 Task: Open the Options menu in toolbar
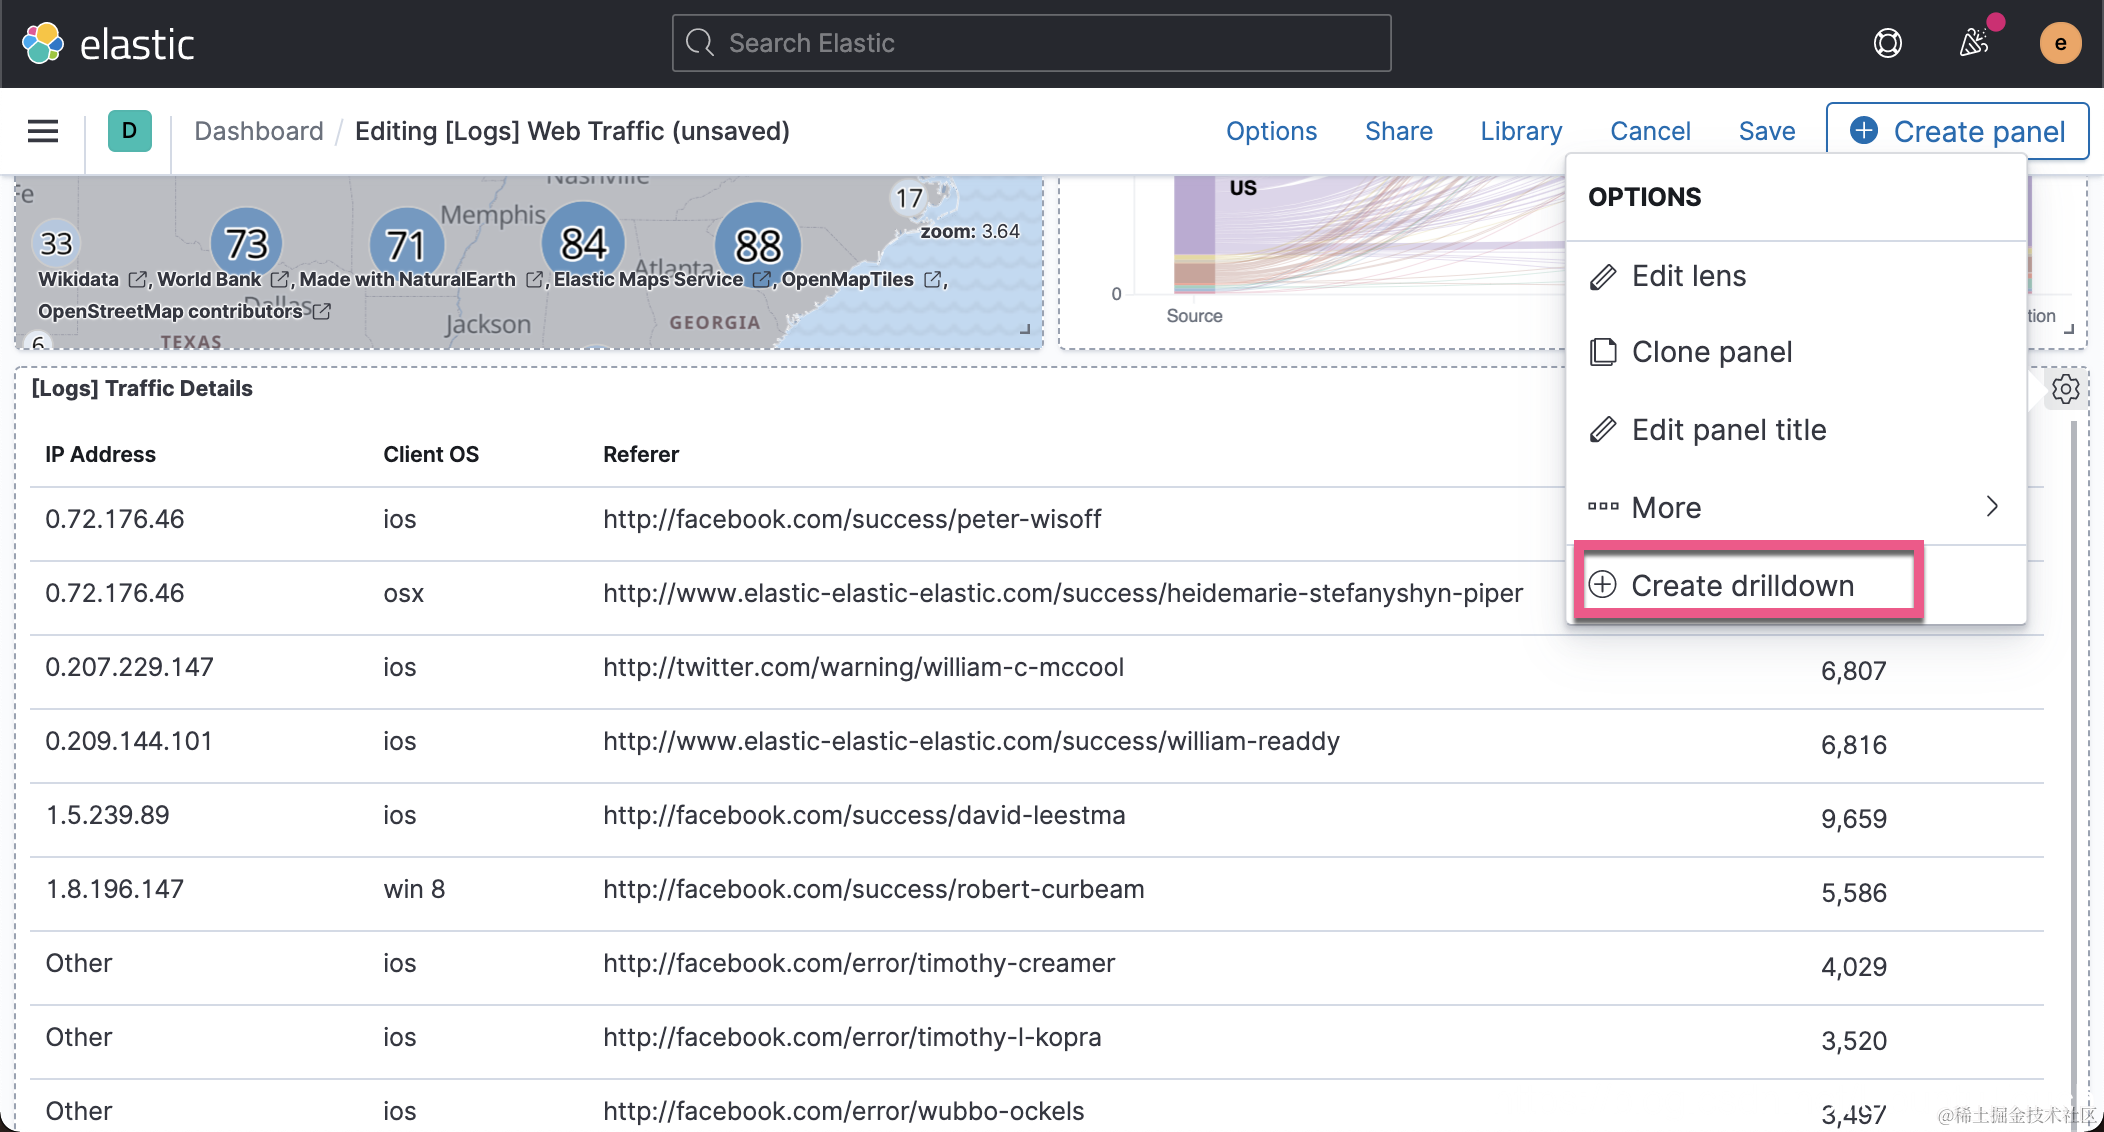tap(1271, 131)
